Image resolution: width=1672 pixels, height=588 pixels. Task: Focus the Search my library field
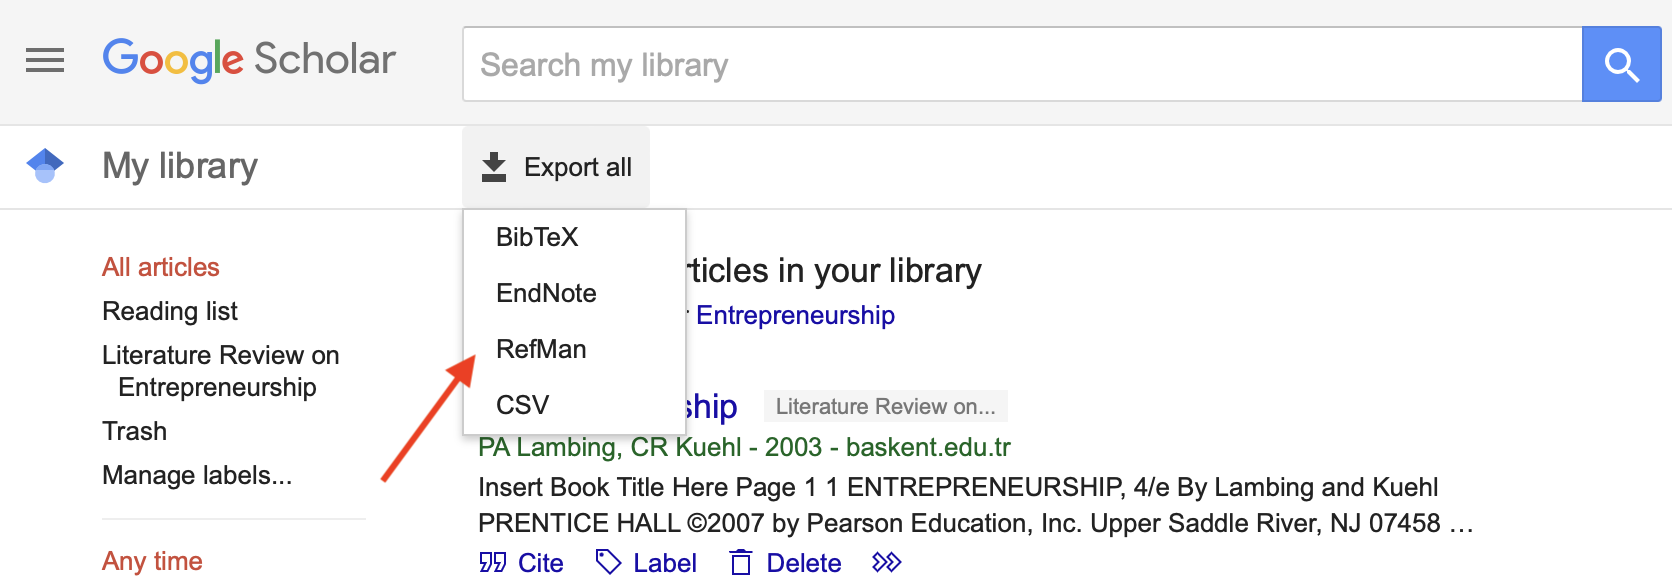pos(1022,65)
